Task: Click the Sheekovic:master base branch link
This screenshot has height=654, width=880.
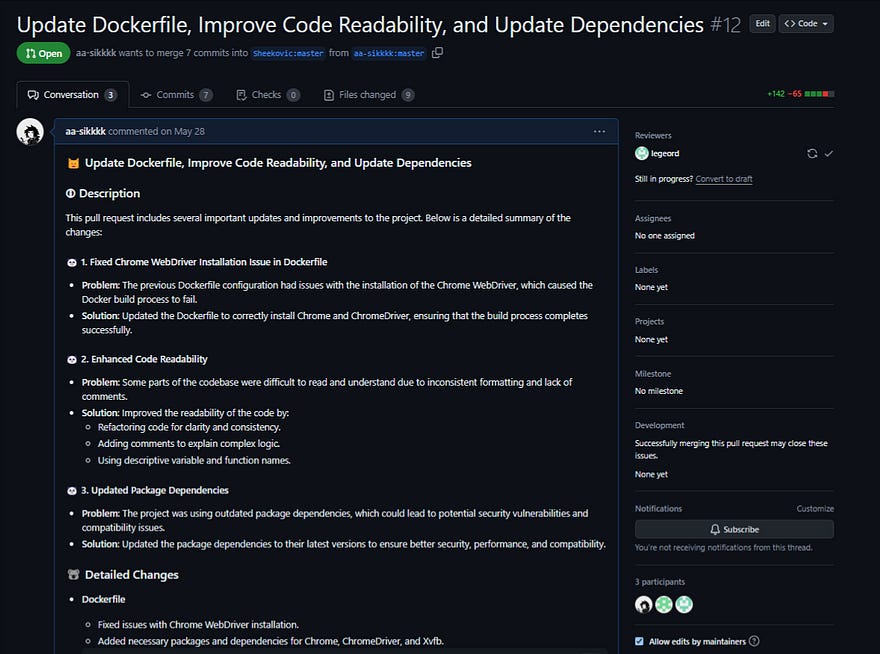Action: pos(288,53)
